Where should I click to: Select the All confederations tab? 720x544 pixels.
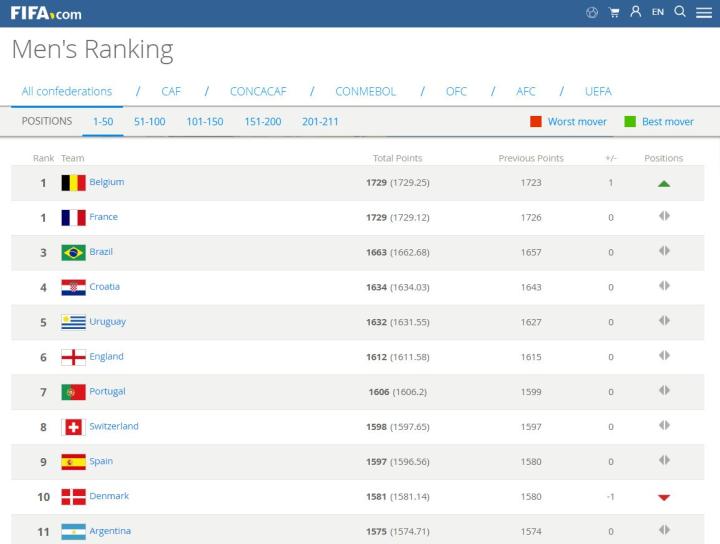tap(67, 91)
